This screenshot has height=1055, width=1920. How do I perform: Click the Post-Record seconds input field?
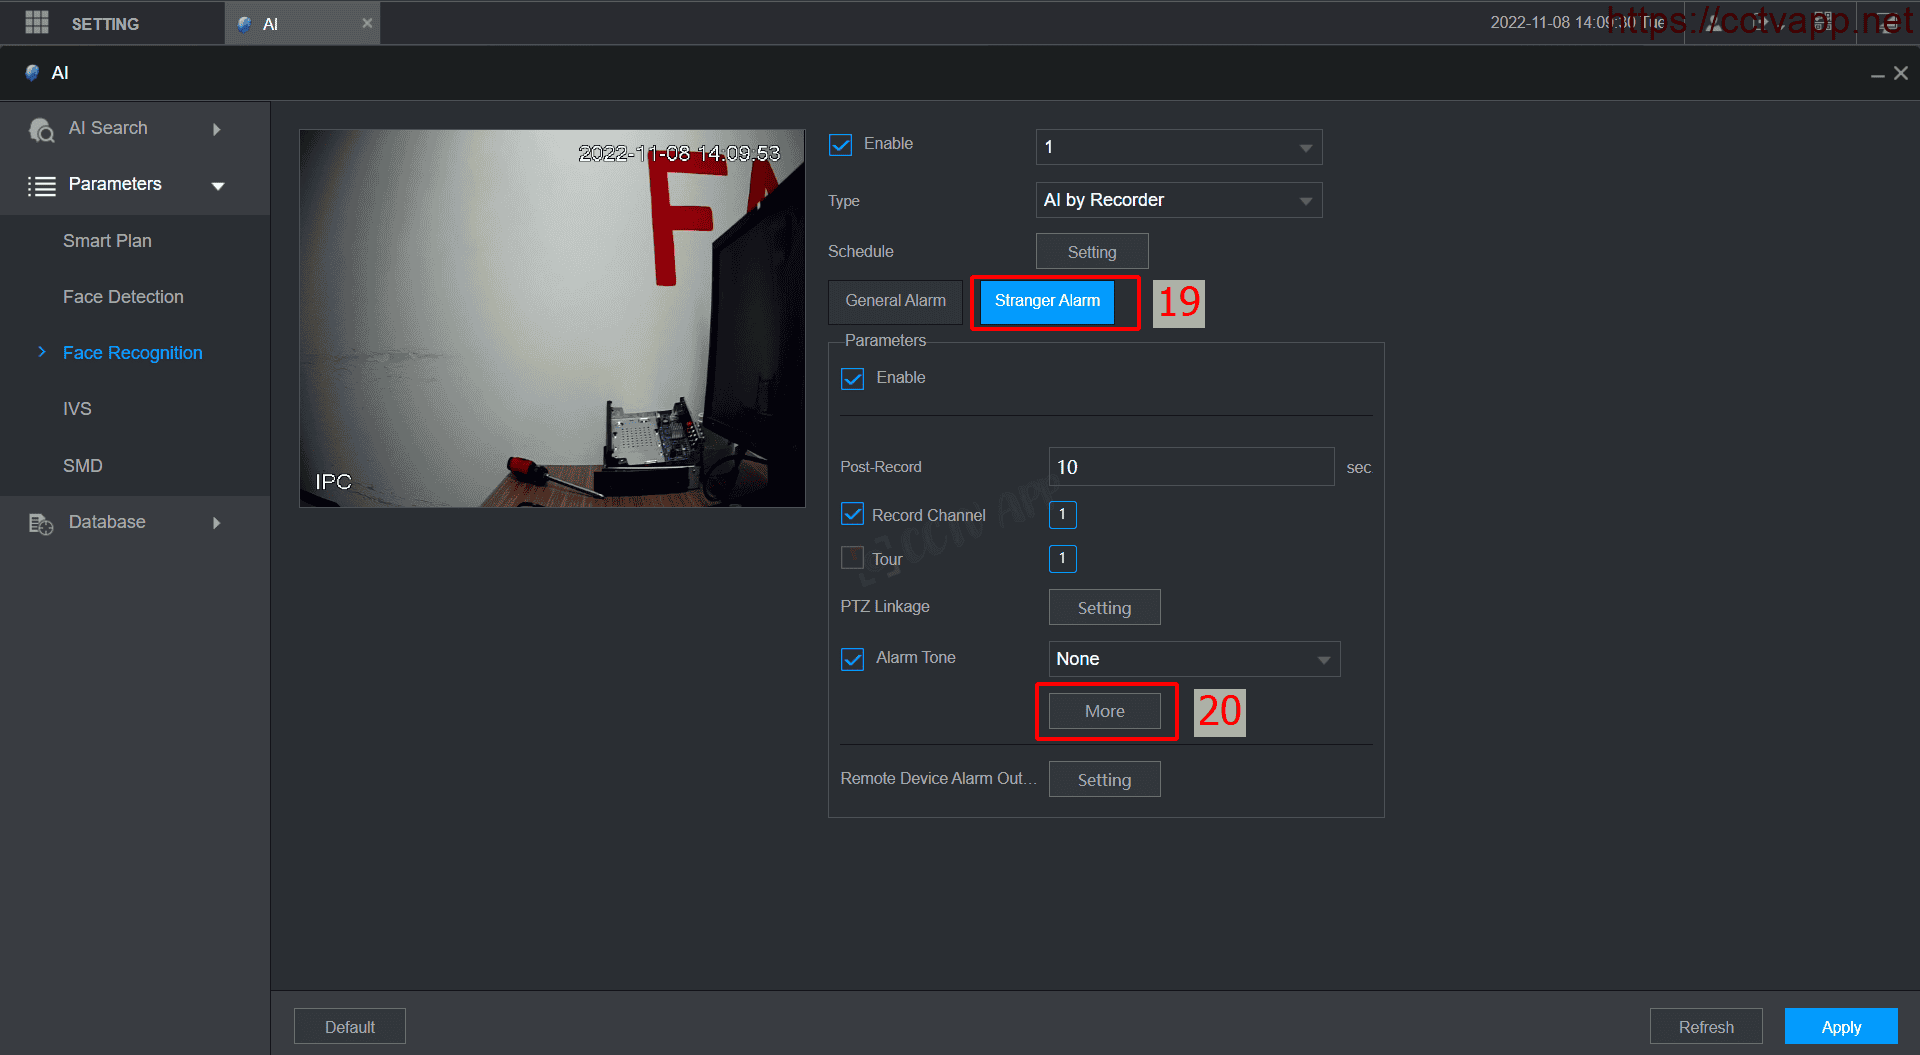[1190, 467]
